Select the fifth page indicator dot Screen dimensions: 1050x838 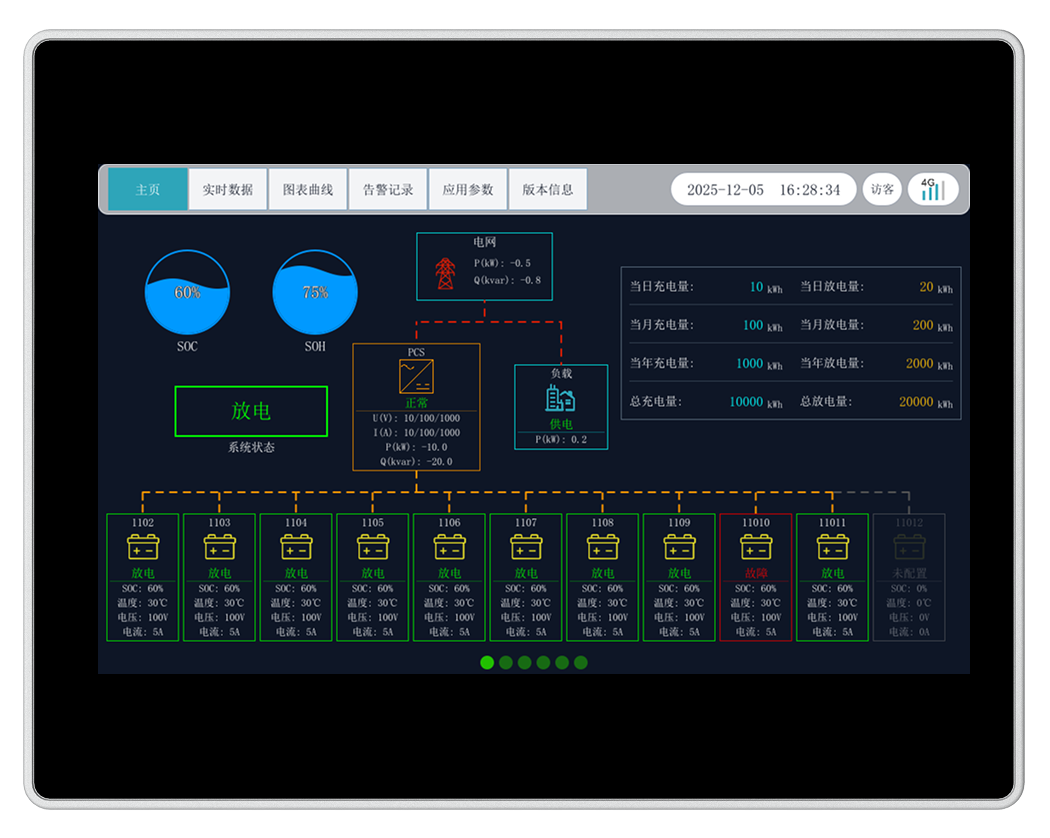coord(562,662)
